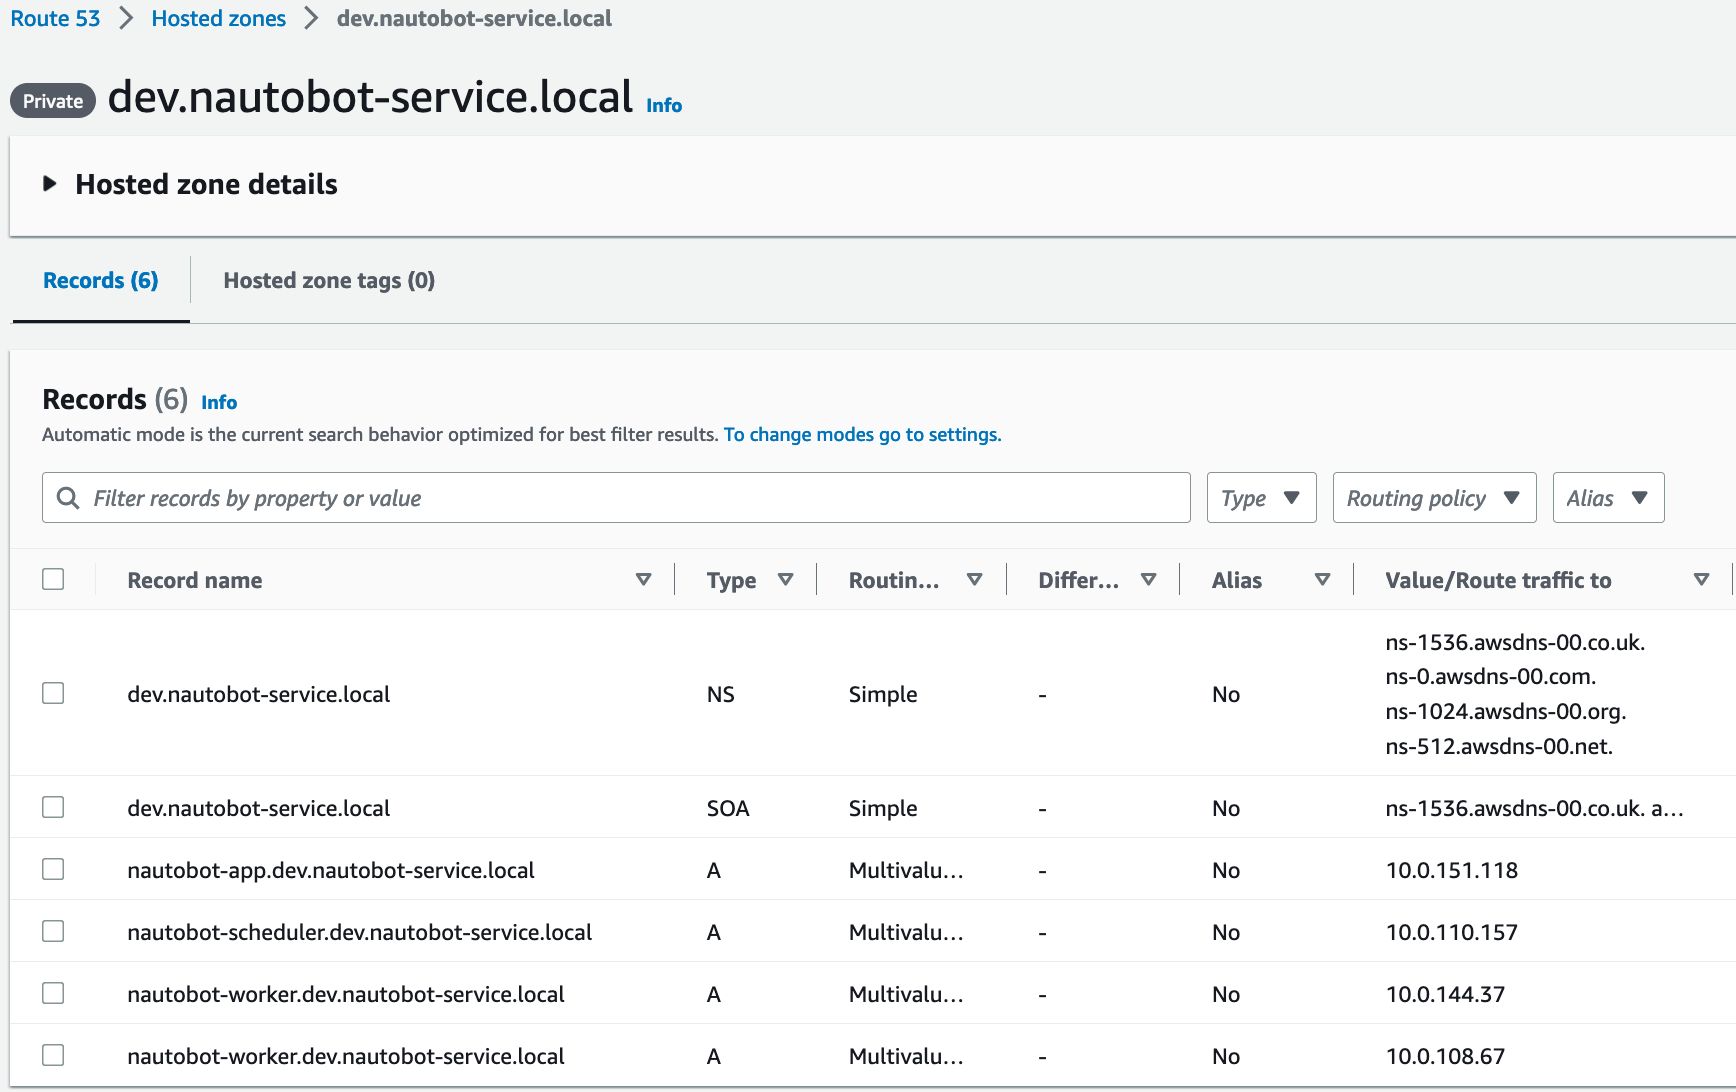Go to Hosted zones breadcrumb
Screen dimensions: 1736x1092
218,19
